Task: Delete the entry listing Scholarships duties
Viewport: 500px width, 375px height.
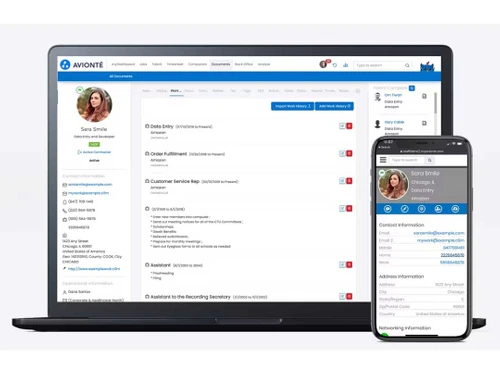Action: click(x=349, y=208)
